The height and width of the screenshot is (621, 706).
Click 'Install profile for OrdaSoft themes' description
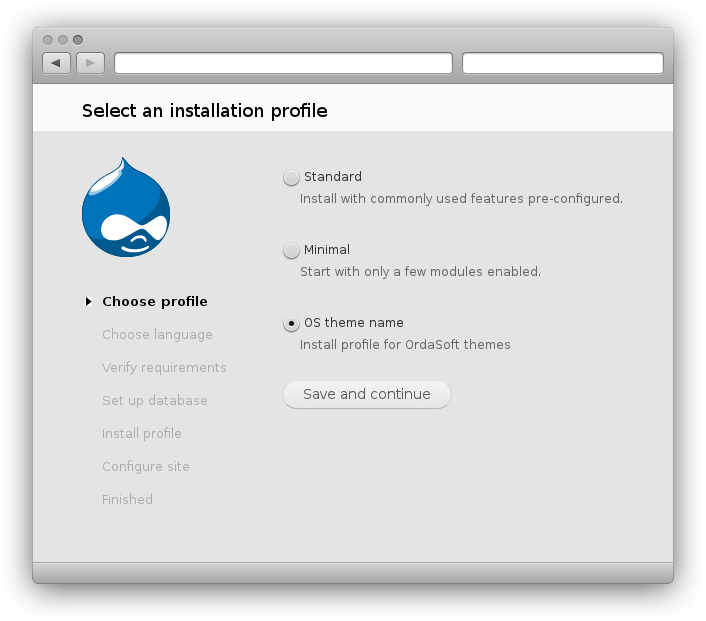coord(405,344)
